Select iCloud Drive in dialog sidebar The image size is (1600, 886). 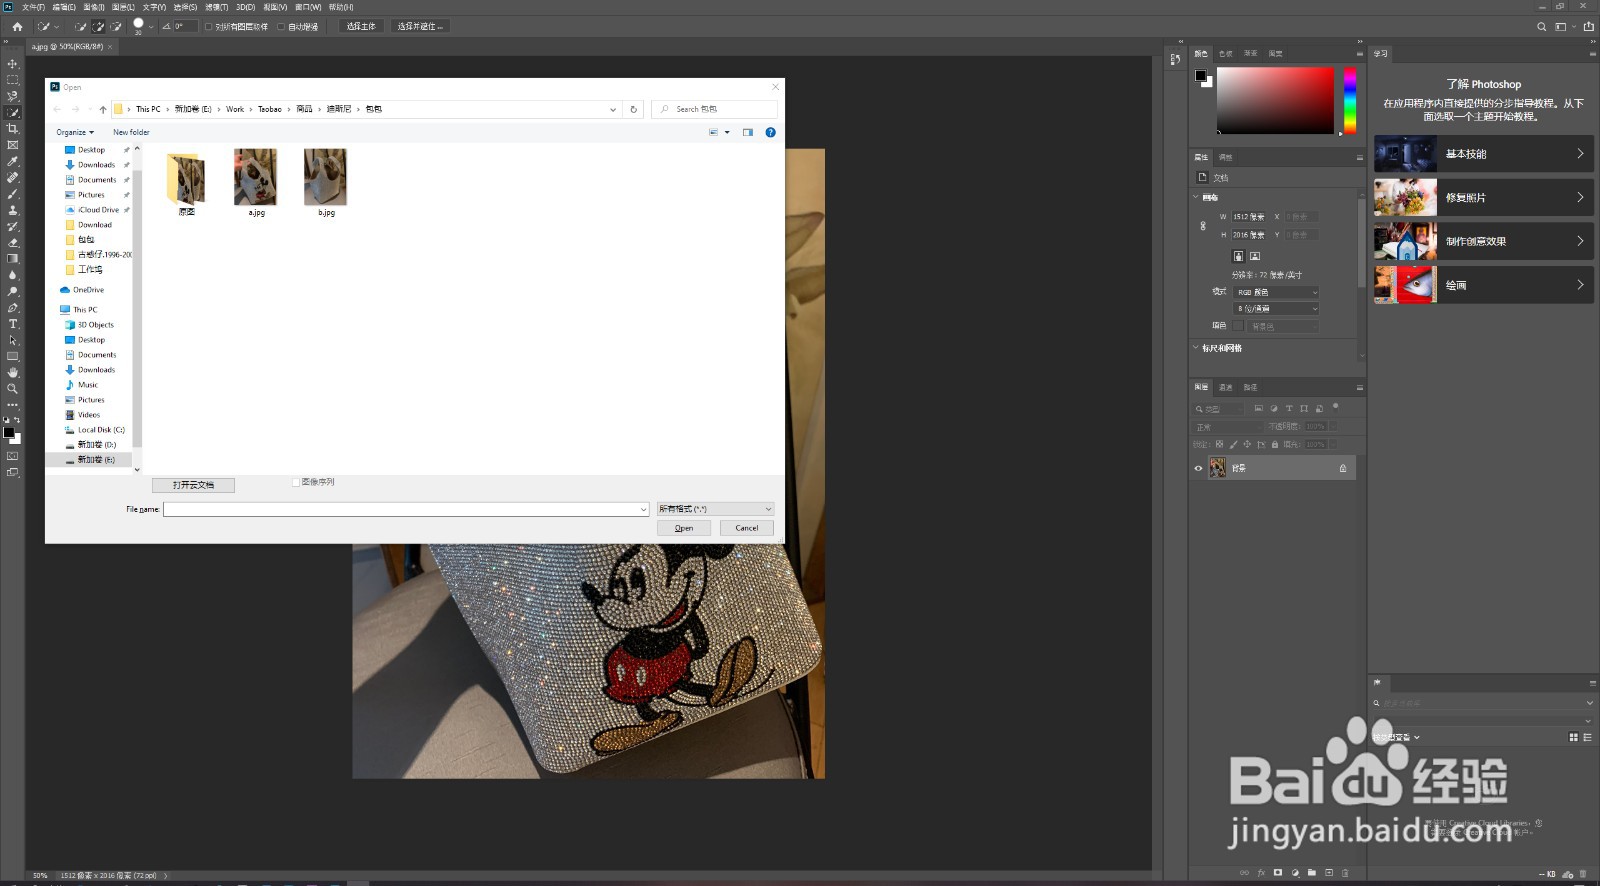click(x=97, y=210)
